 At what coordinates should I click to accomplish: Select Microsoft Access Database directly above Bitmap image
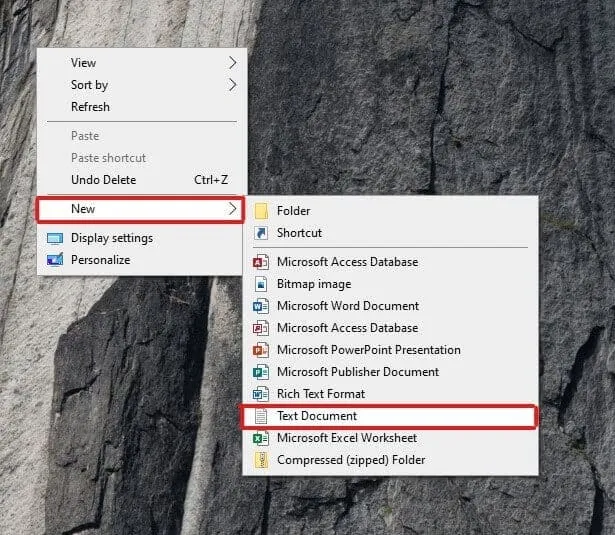390,262
